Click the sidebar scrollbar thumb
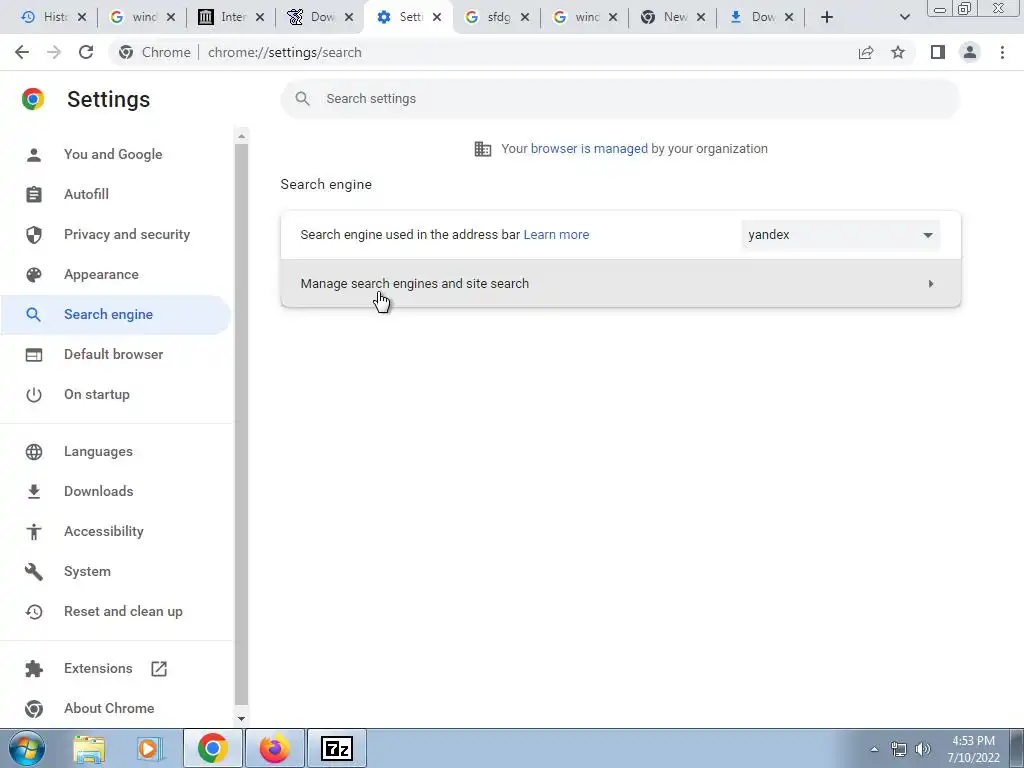 coord(242,424)
